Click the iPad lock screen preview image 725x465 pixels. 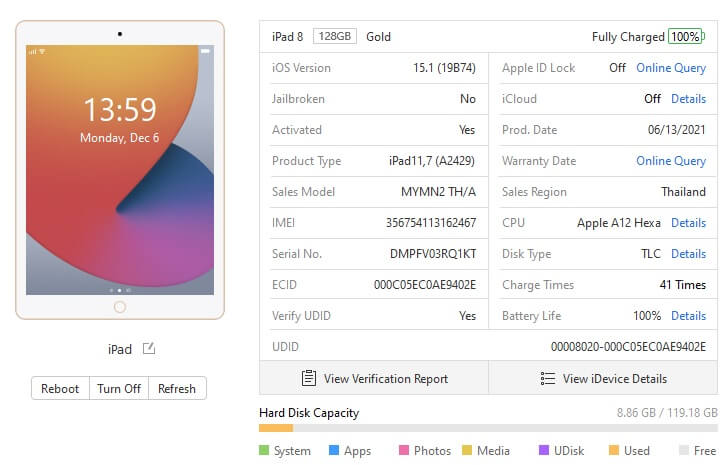[x=120, y=170]
